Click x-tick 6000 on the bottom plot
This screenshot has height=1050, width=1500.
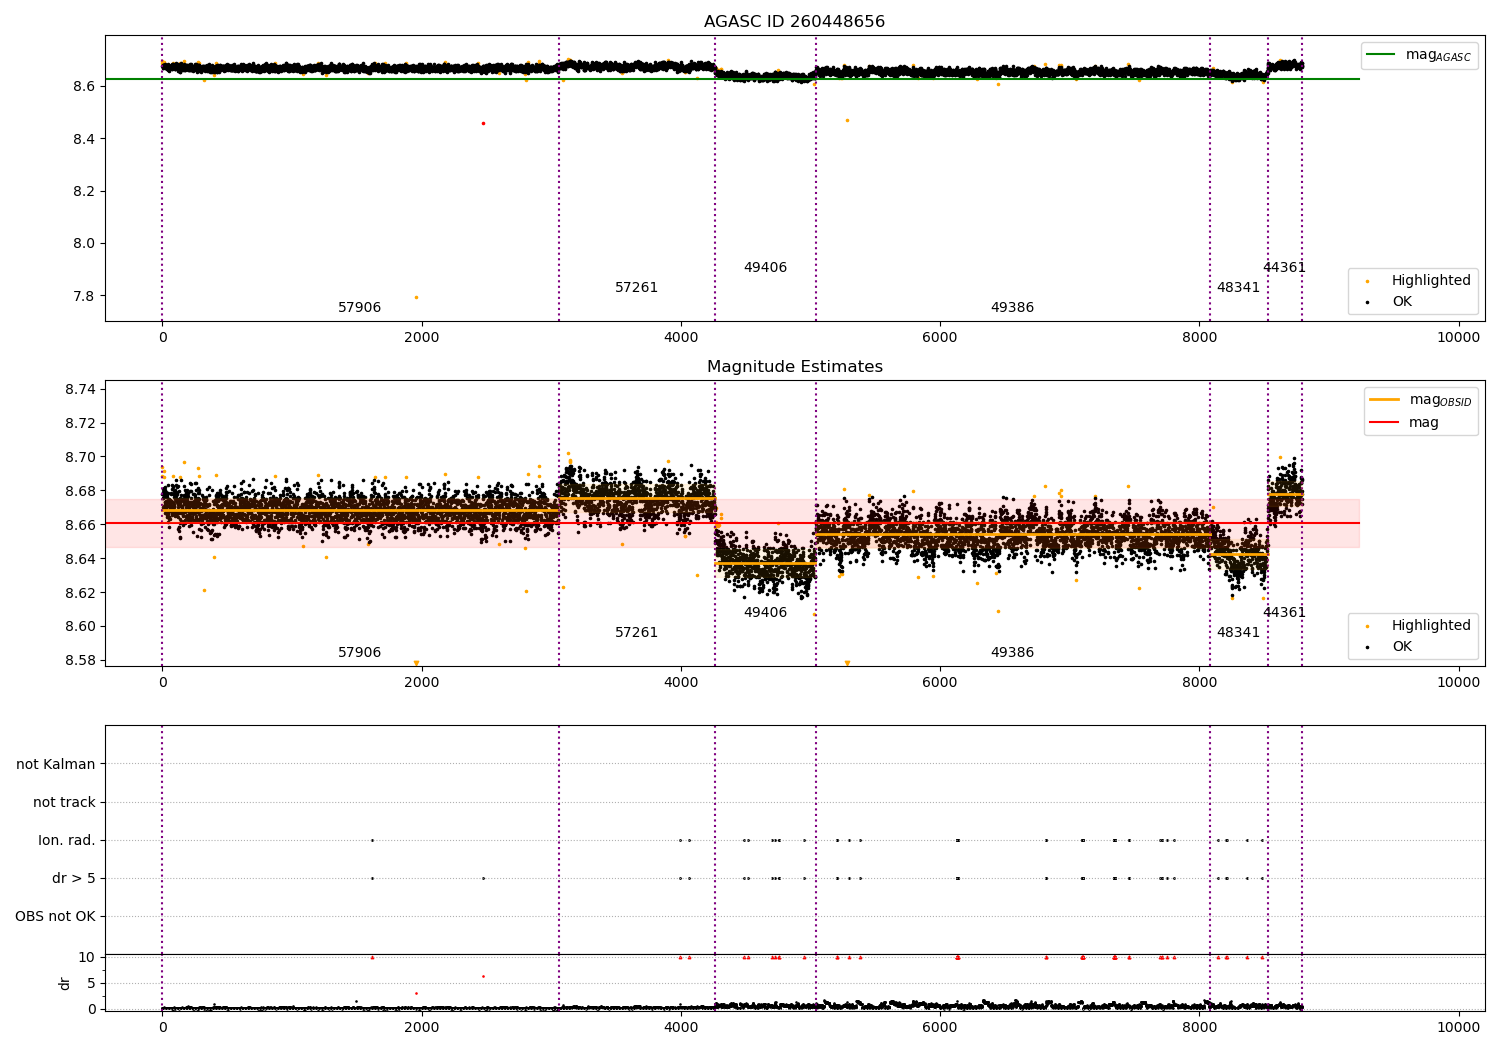tap(940, 1028)
